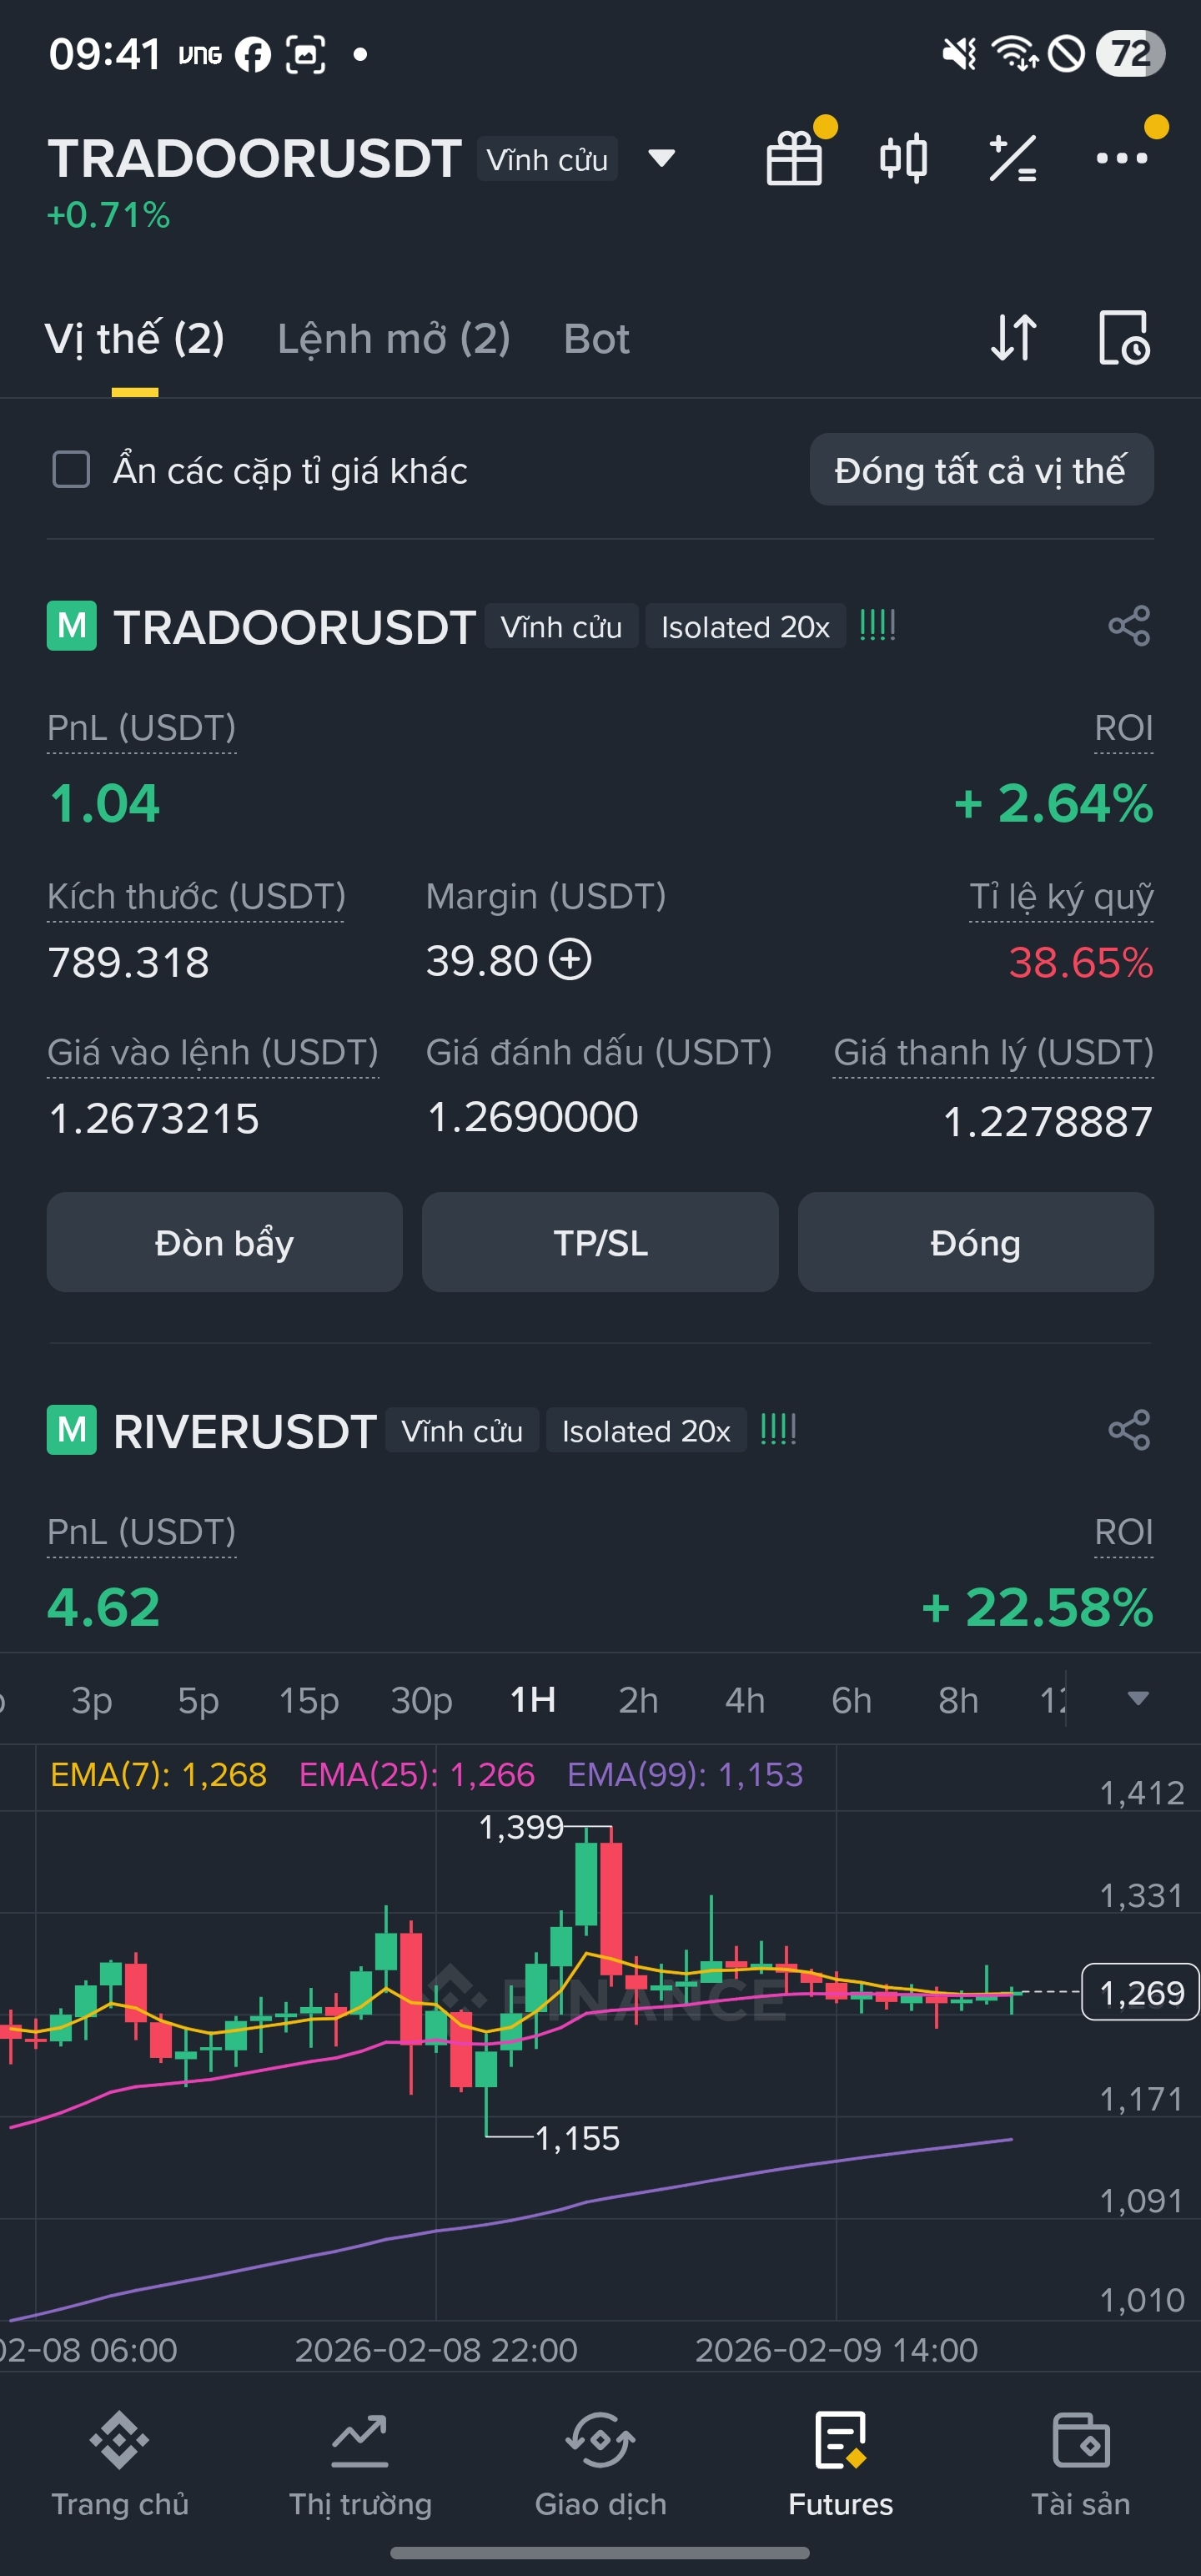Go to Trang chủ home
Viewport: 1201px width, 2576px height.
click(120, 2464)
